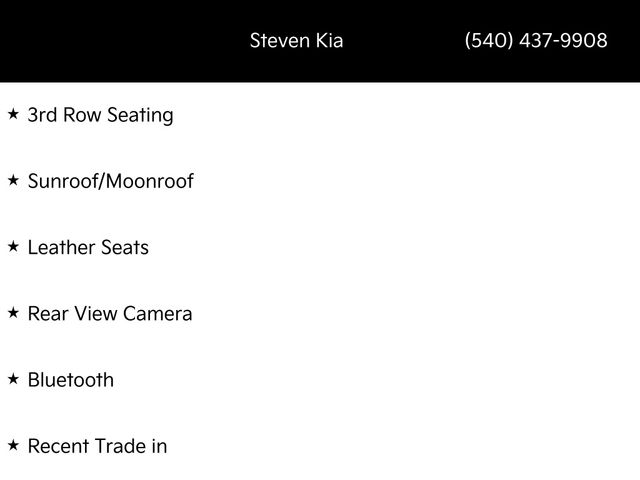
Task: Click the word Seating in the first feature
Action: (139, 115)
